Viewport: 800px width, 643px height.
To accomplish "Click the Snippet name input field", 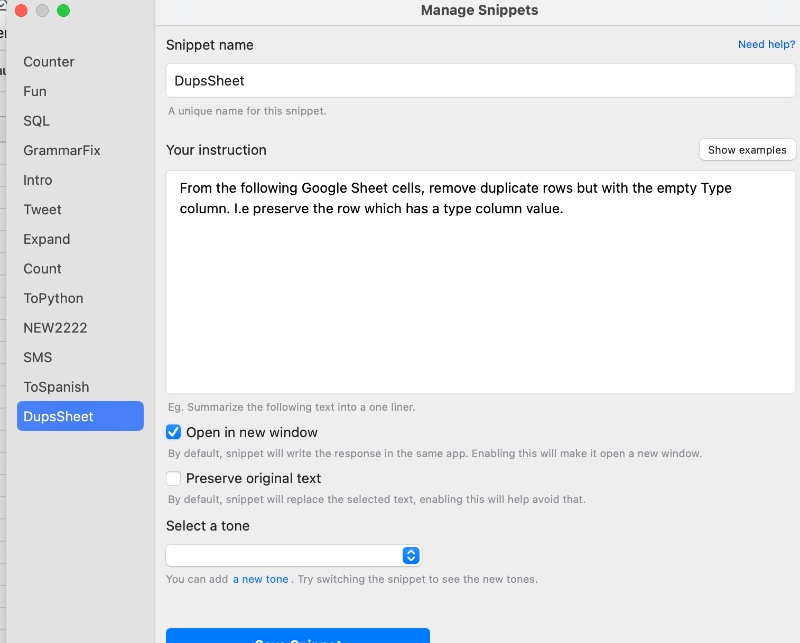I will [480, 81].
